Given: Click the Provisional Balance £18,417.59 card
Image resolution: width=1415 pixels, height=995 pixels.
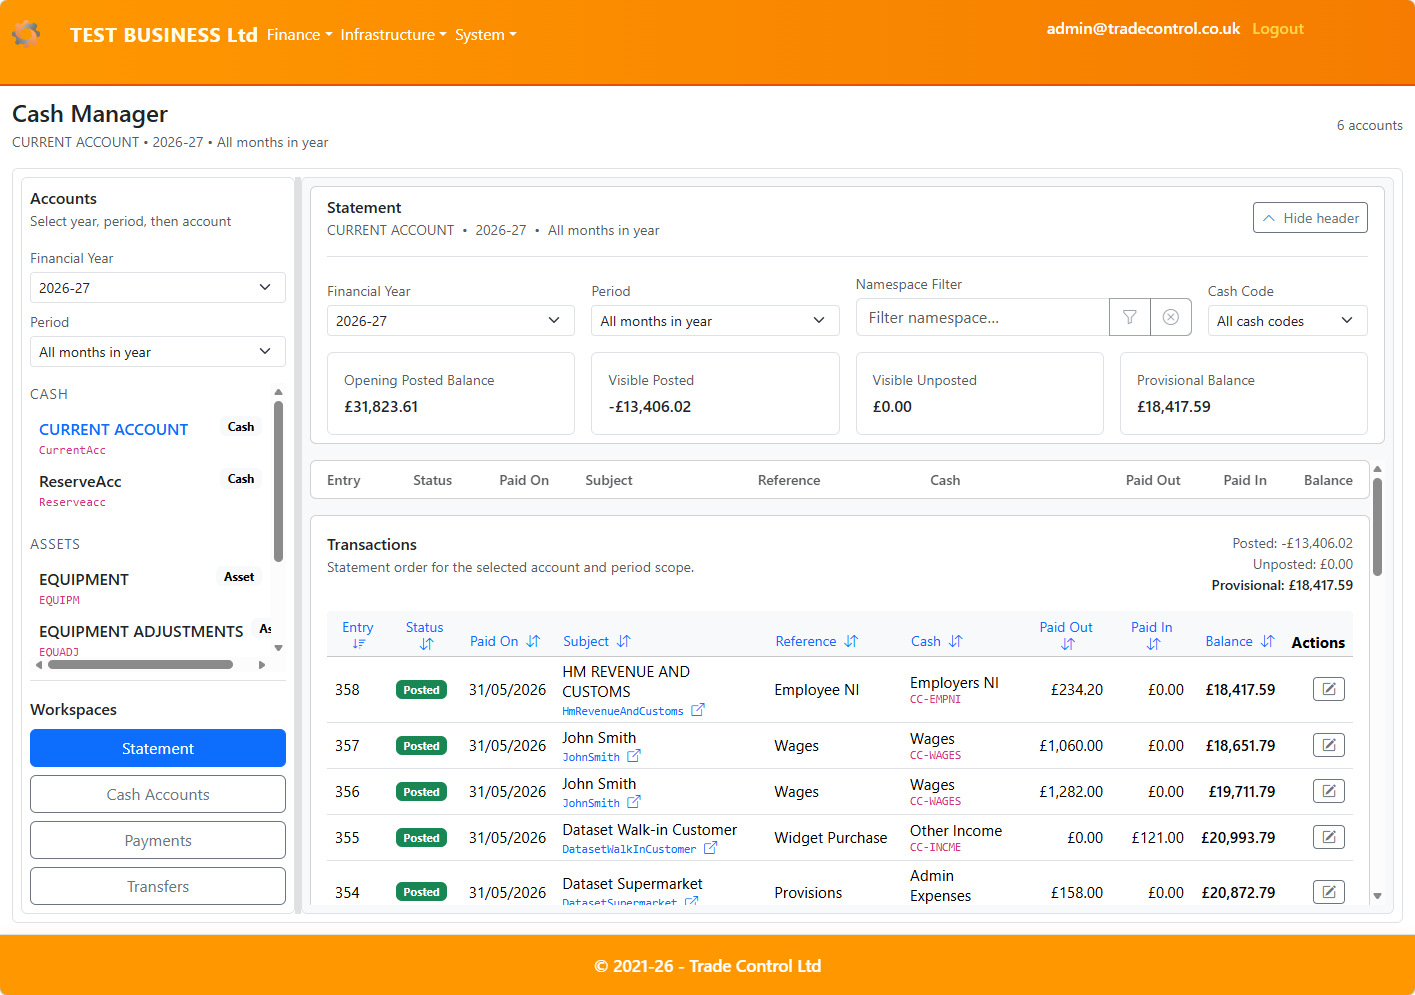Looking at the screenshot, I should coord(1244,393).
